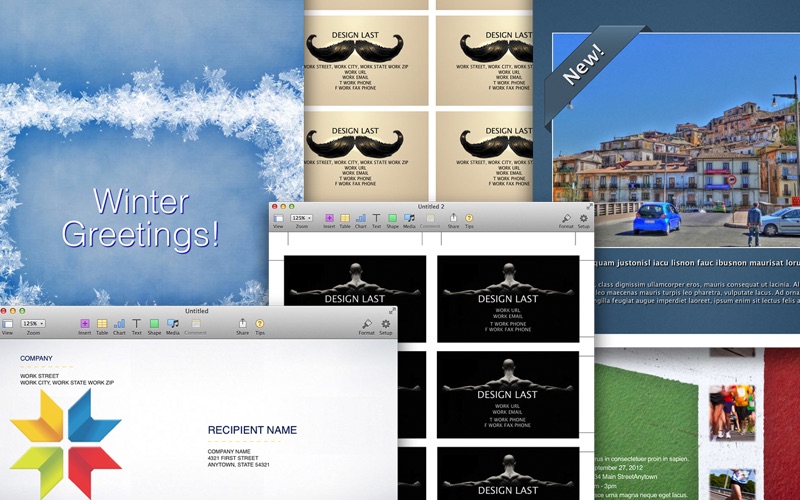Click Chart icon in the Untitled 2 window
The image size is (800, 500).
point(361,218)
